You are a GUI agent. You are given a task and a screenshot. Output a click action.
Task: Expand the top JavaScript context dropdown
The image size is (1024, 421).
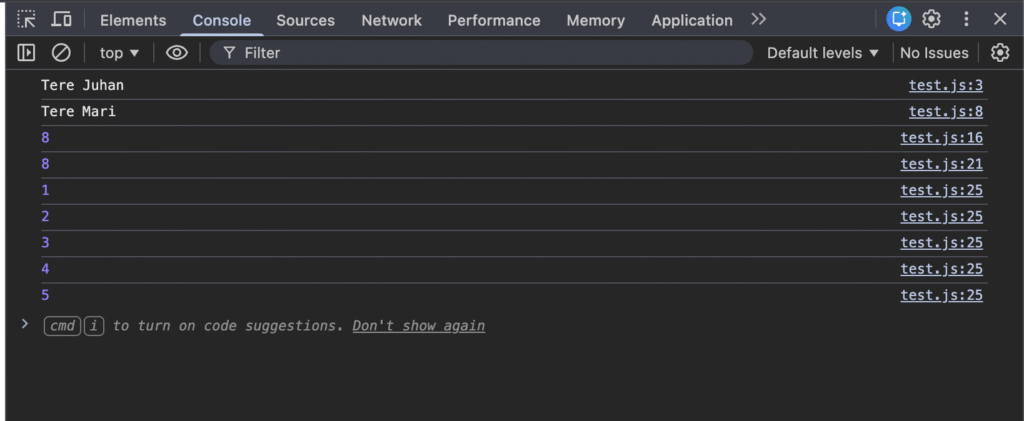coord(120,53)
